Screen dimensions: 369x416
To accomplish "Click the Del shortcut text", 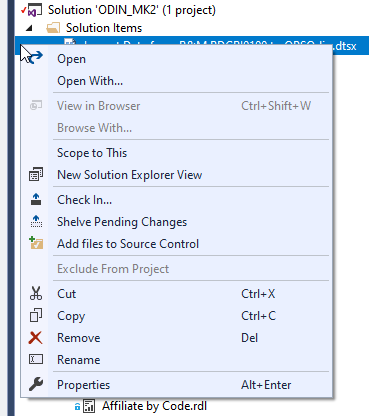I will coord(249,338).
